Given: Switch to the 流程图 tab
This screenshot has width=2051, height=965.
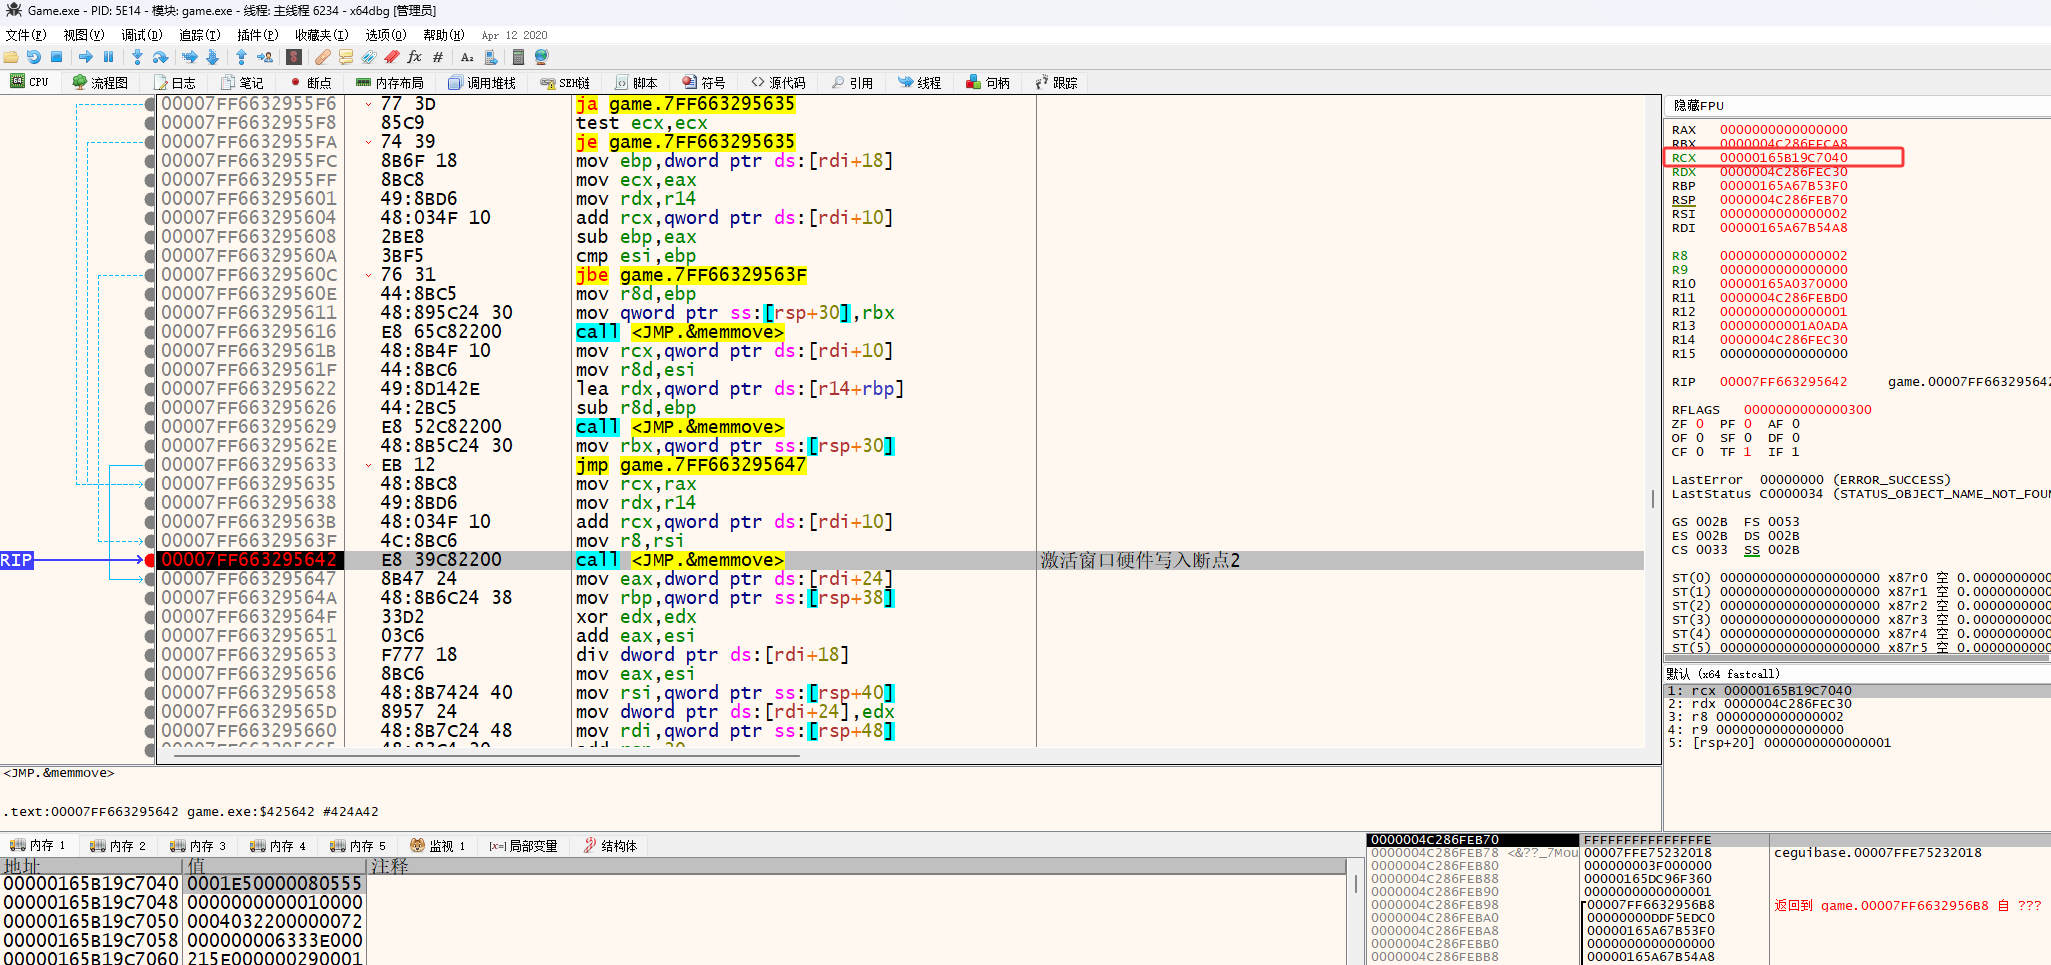Looking at the screenshot, I should point(100,83).
